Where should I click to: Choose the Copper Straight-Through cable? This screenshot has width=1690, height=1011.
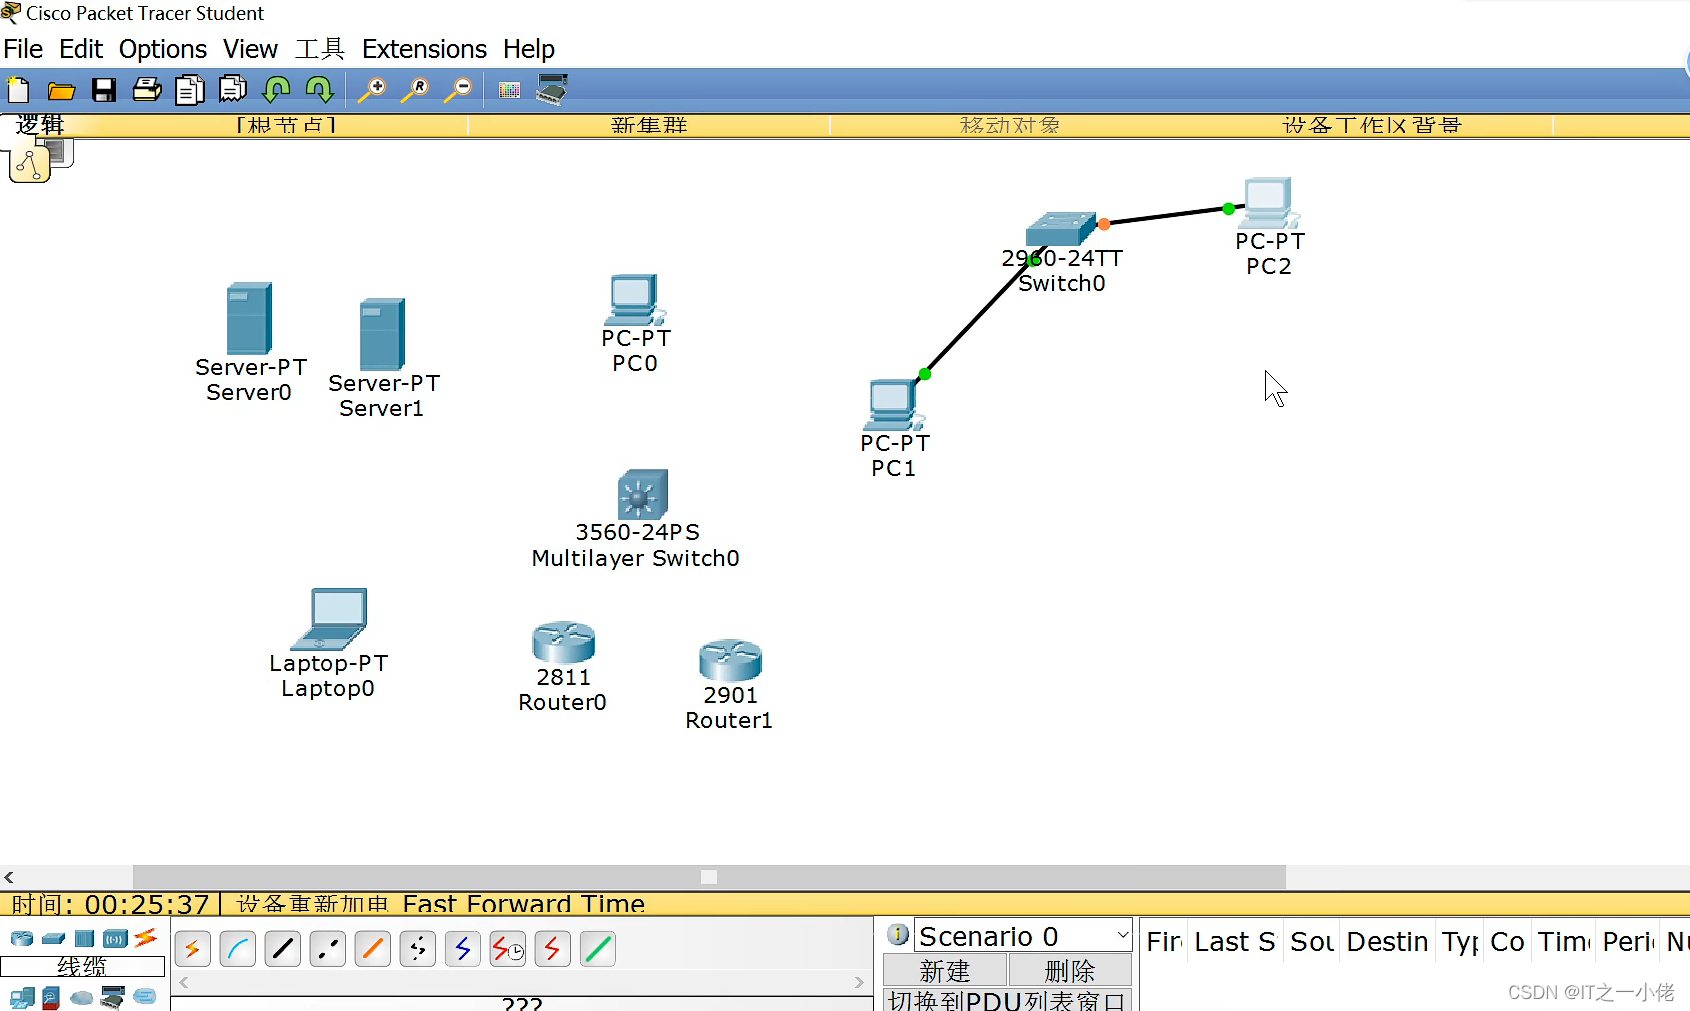point(283,948)
